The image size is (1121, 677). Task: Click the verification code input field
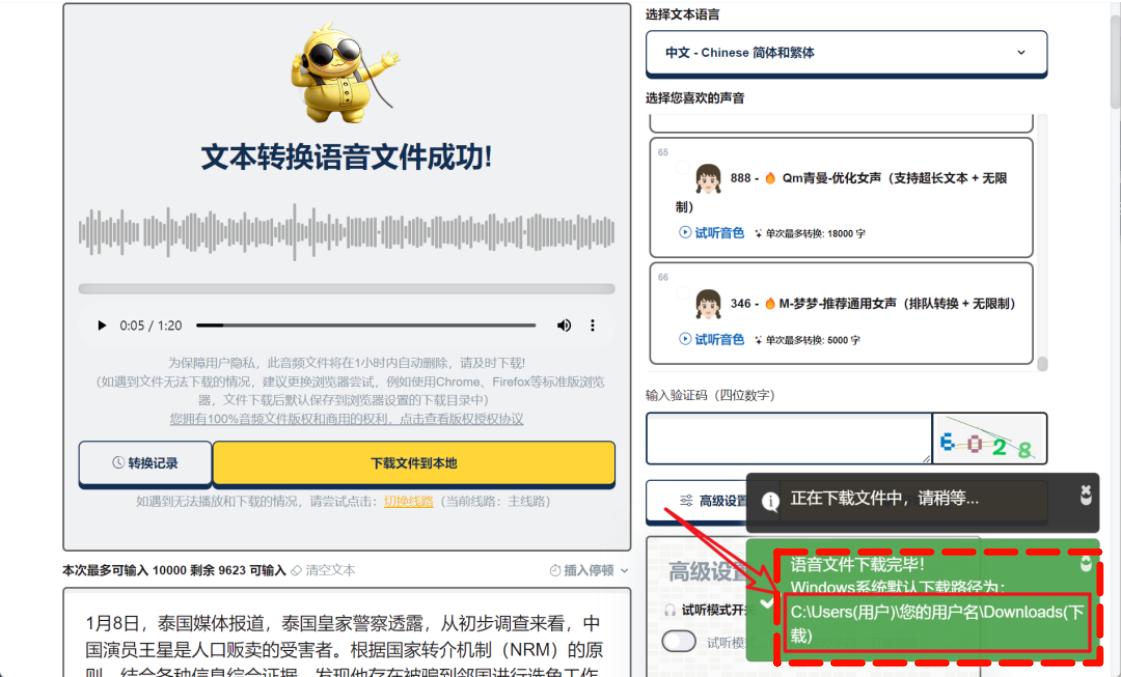[x=789, y=438]
